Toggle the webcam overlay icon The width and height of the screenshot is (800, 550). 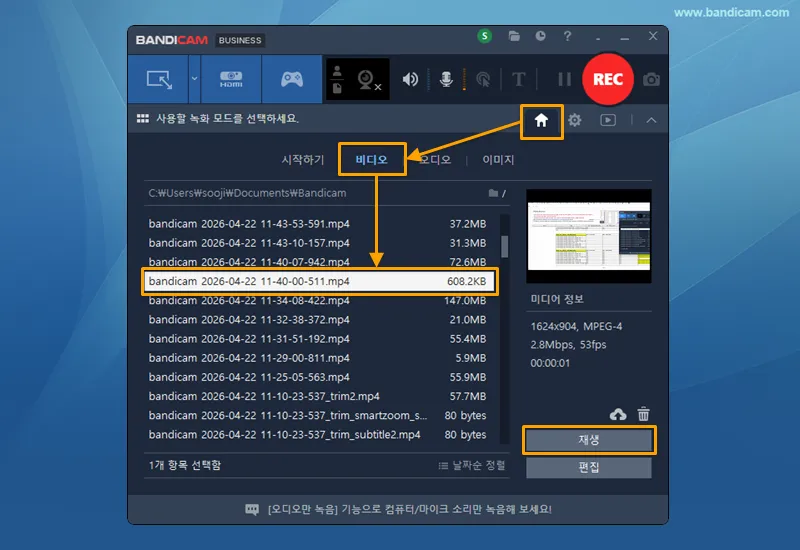tap(369, 80)
